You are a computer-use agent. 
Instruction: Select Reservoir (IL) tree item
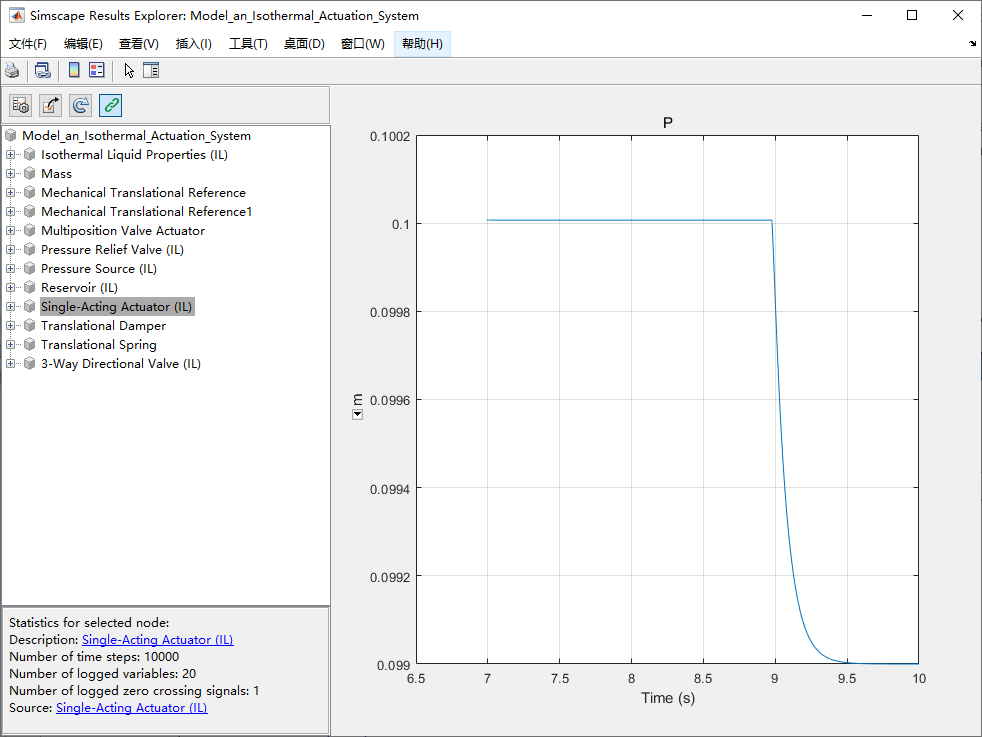pos(80,287)
